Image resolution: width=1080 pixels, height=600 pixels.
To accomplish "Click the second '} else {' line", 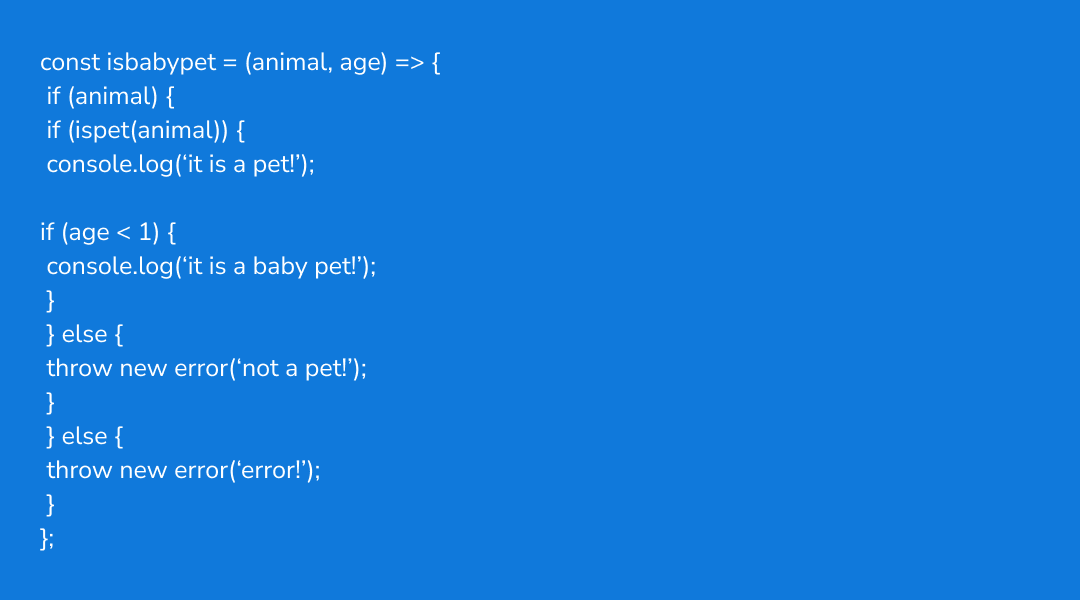I will [85, 436].
